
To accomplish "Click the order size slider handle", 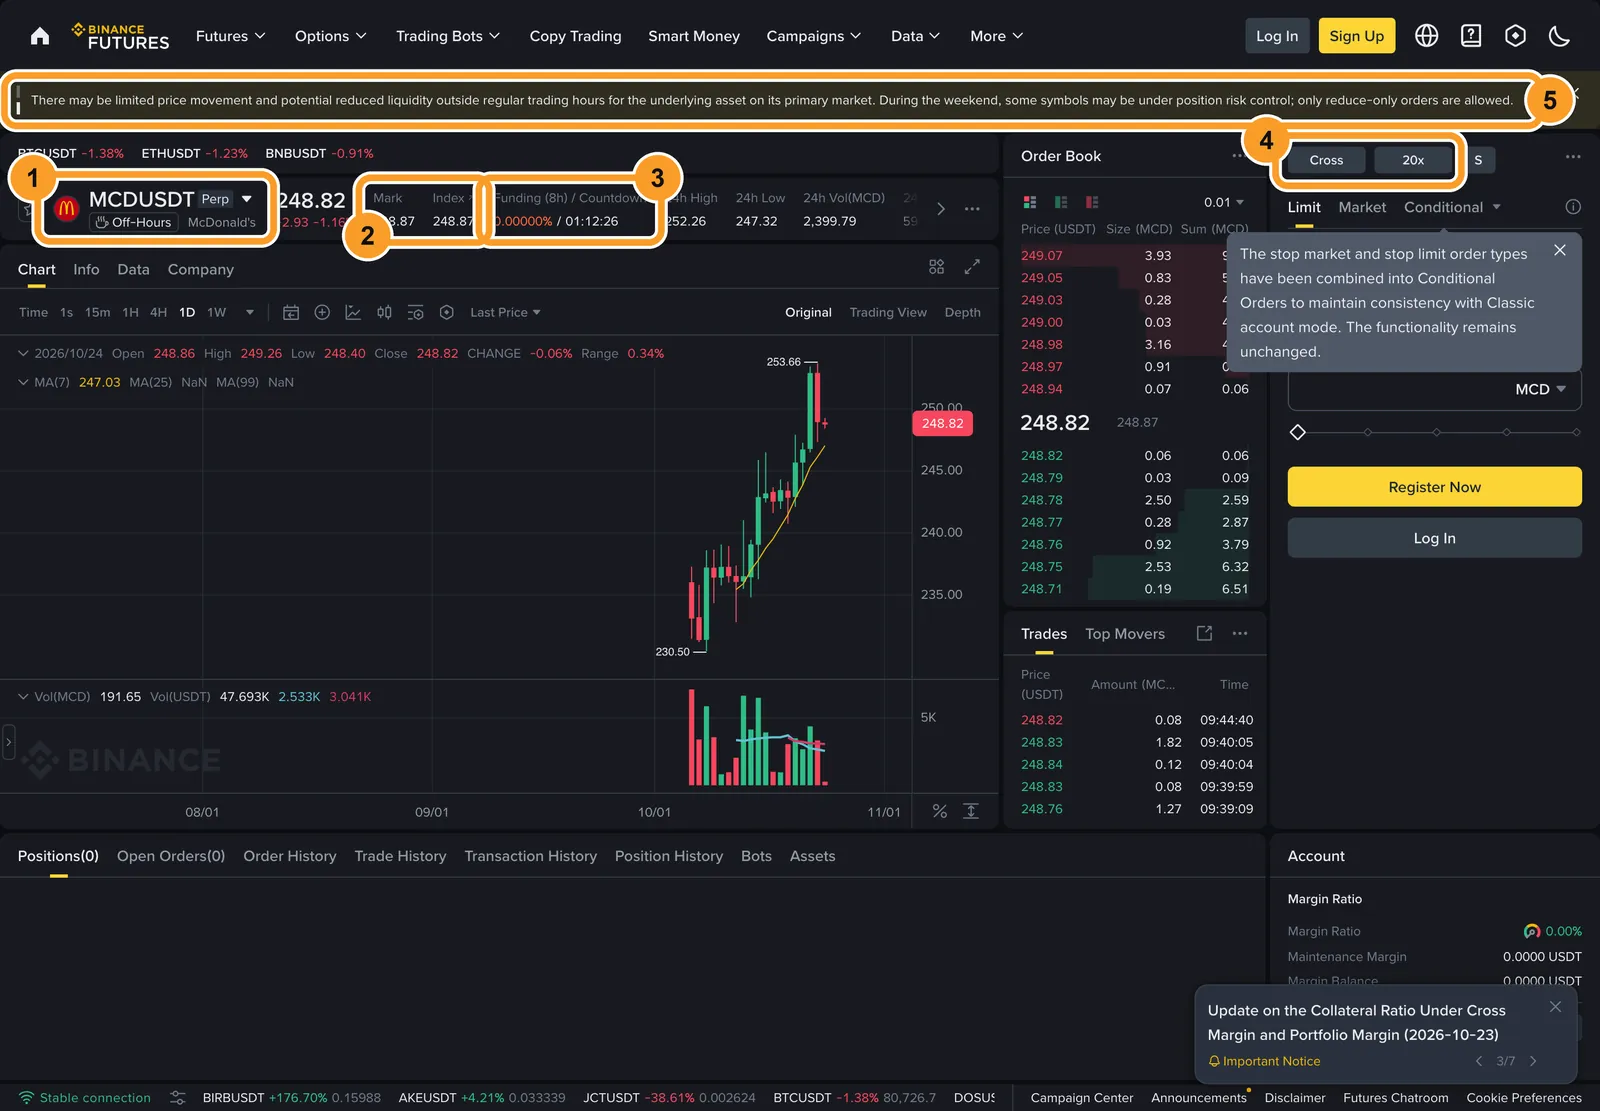I will [x=1298, y=432].
